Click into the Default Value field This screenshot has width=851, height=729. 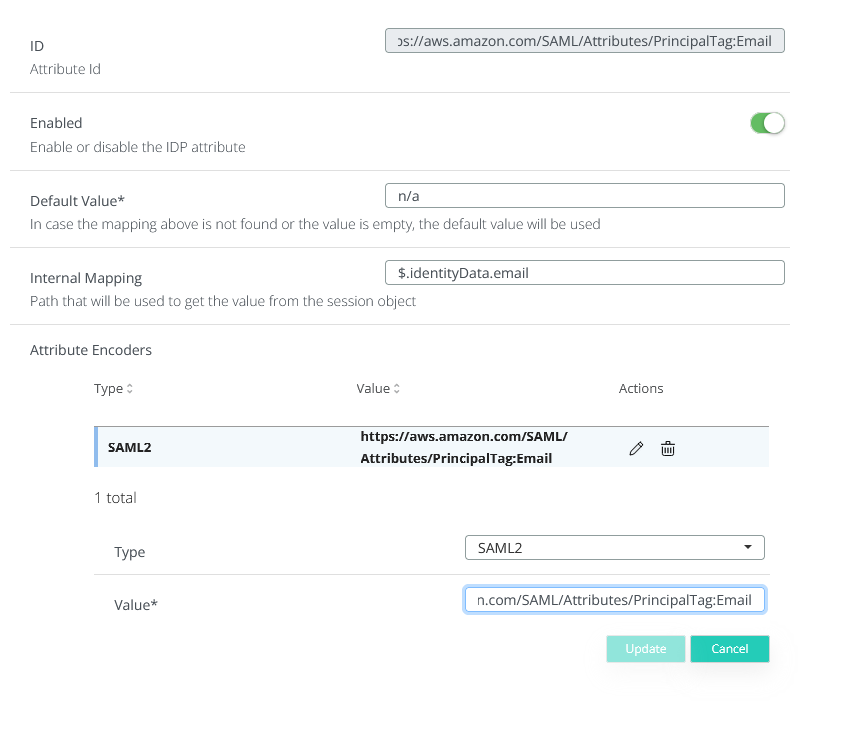click(584, 195)
